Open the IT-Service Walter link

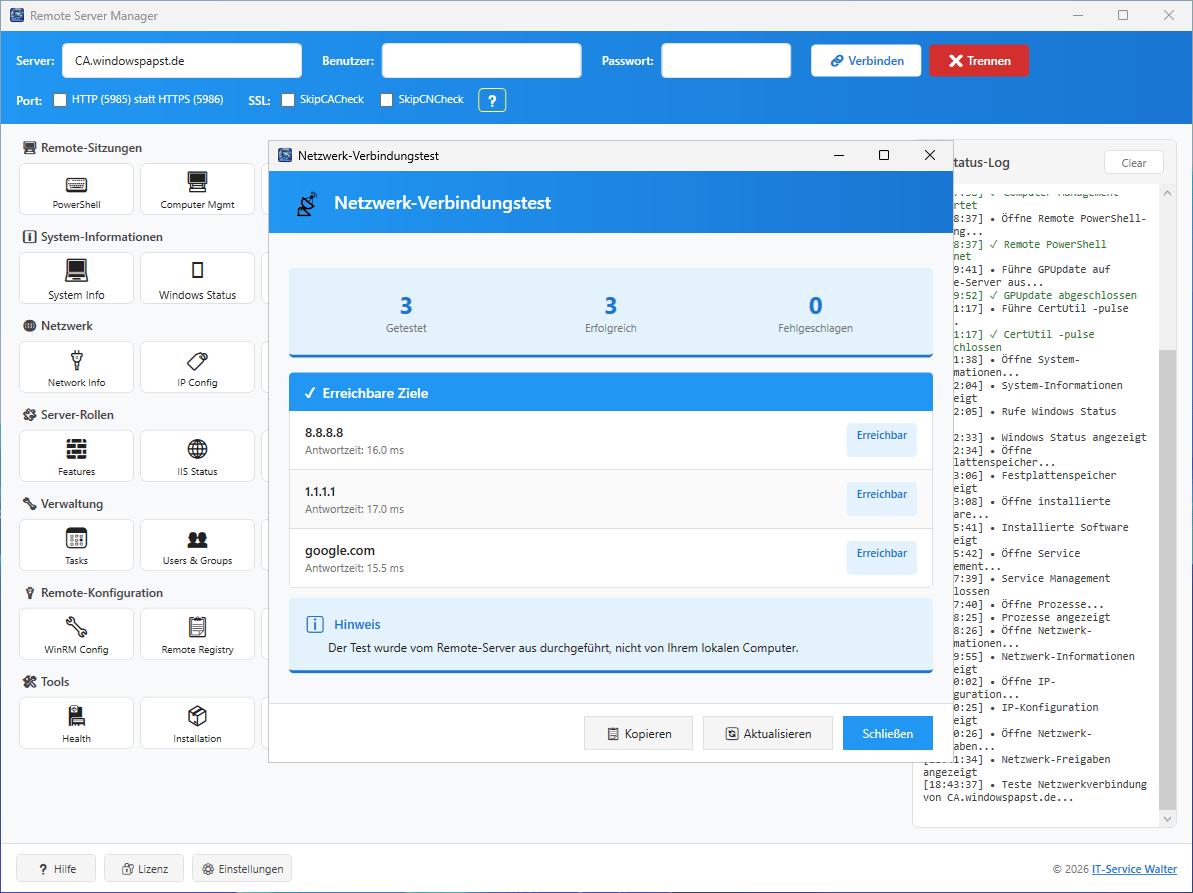(1134, 869)
